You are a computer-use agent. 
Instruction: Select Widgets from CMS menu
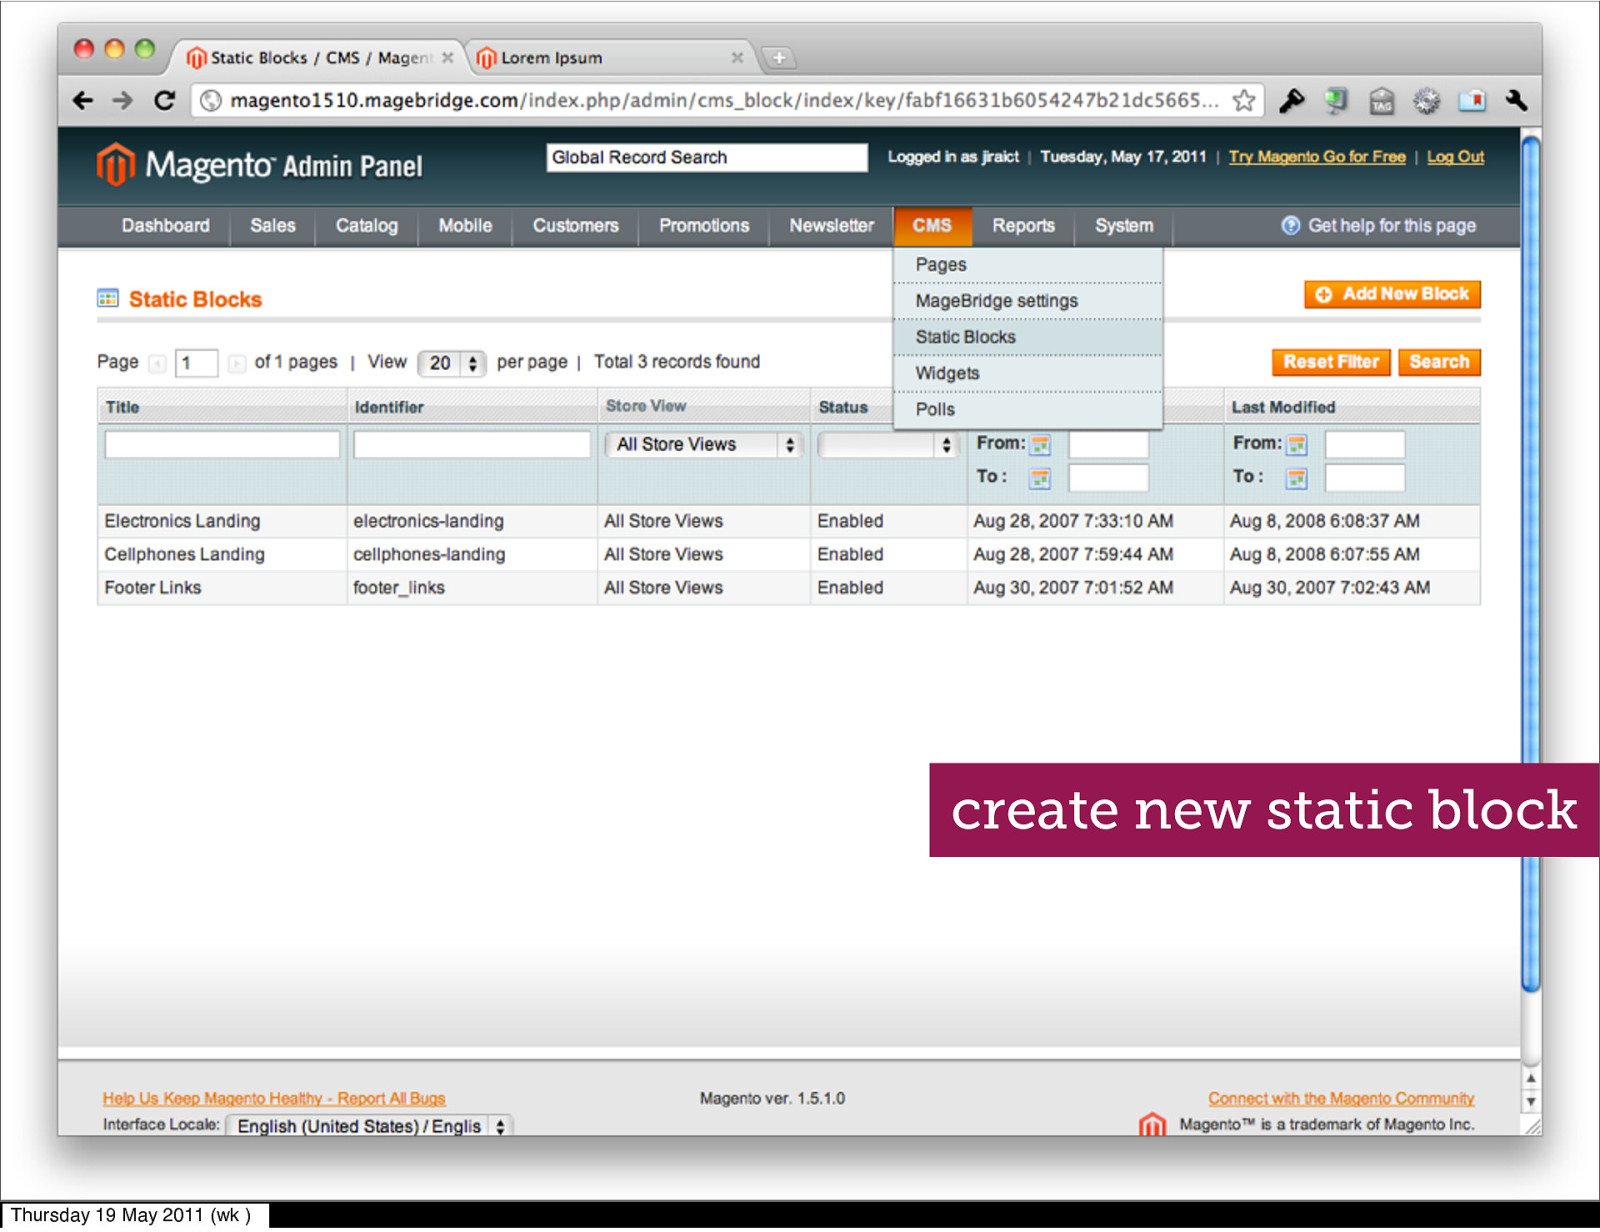pos(1028,373)
